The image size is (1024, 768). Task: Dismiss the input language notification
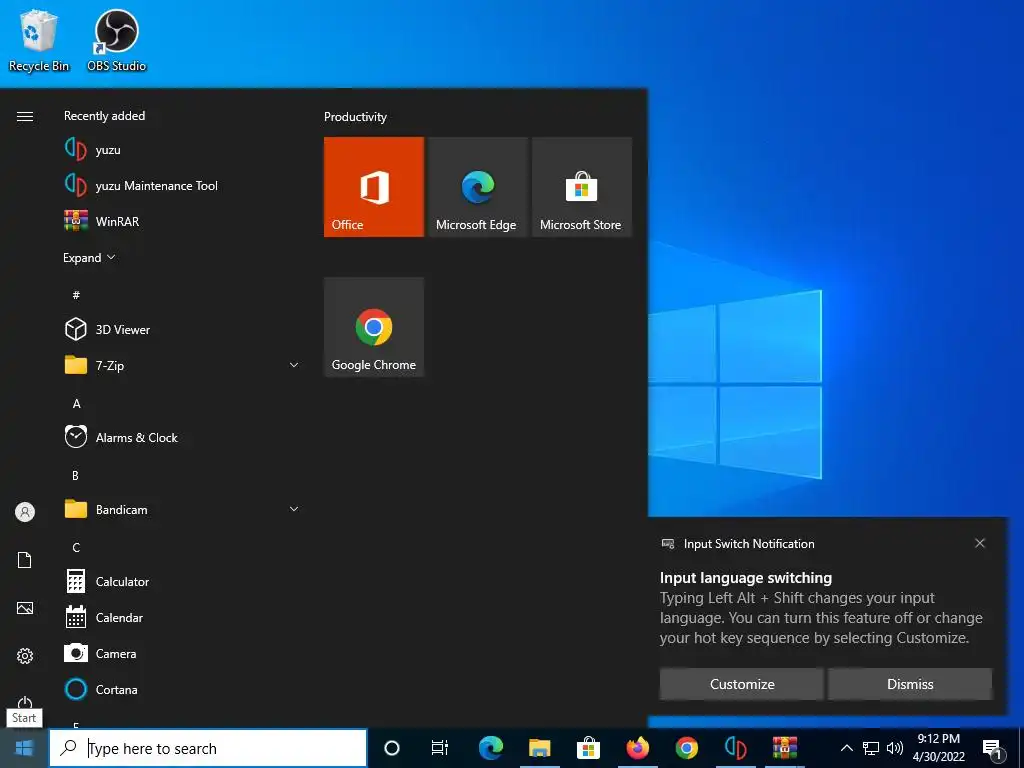[910, 684]
